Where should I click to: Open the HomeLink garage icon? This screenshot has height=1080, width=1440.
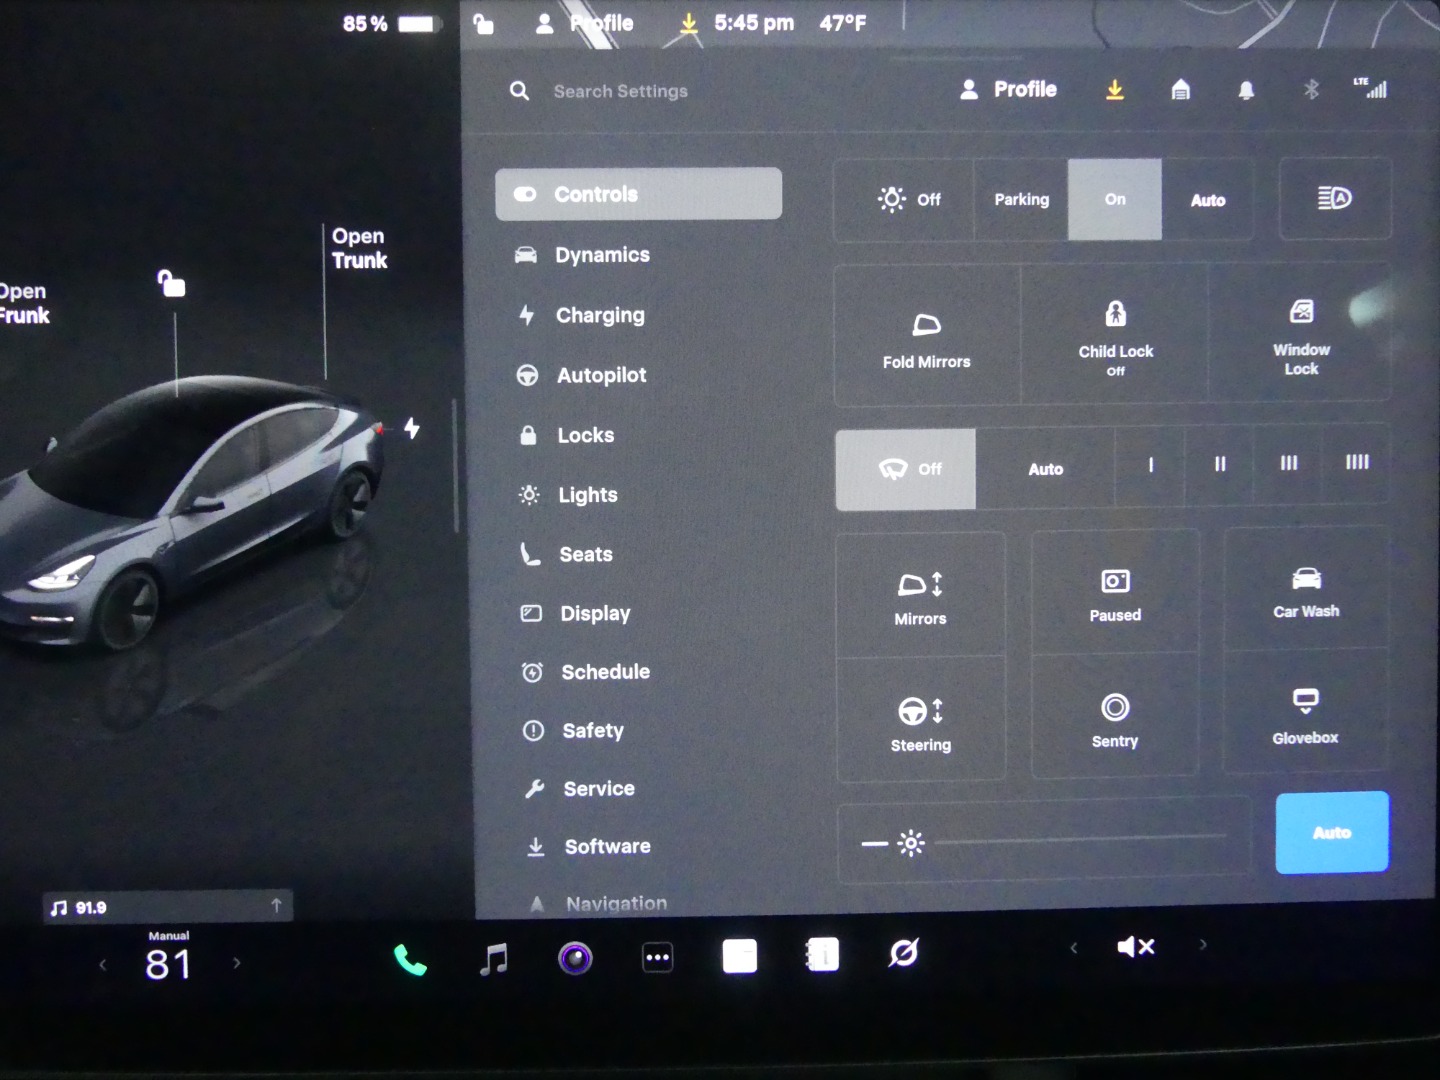[1180, 91]
